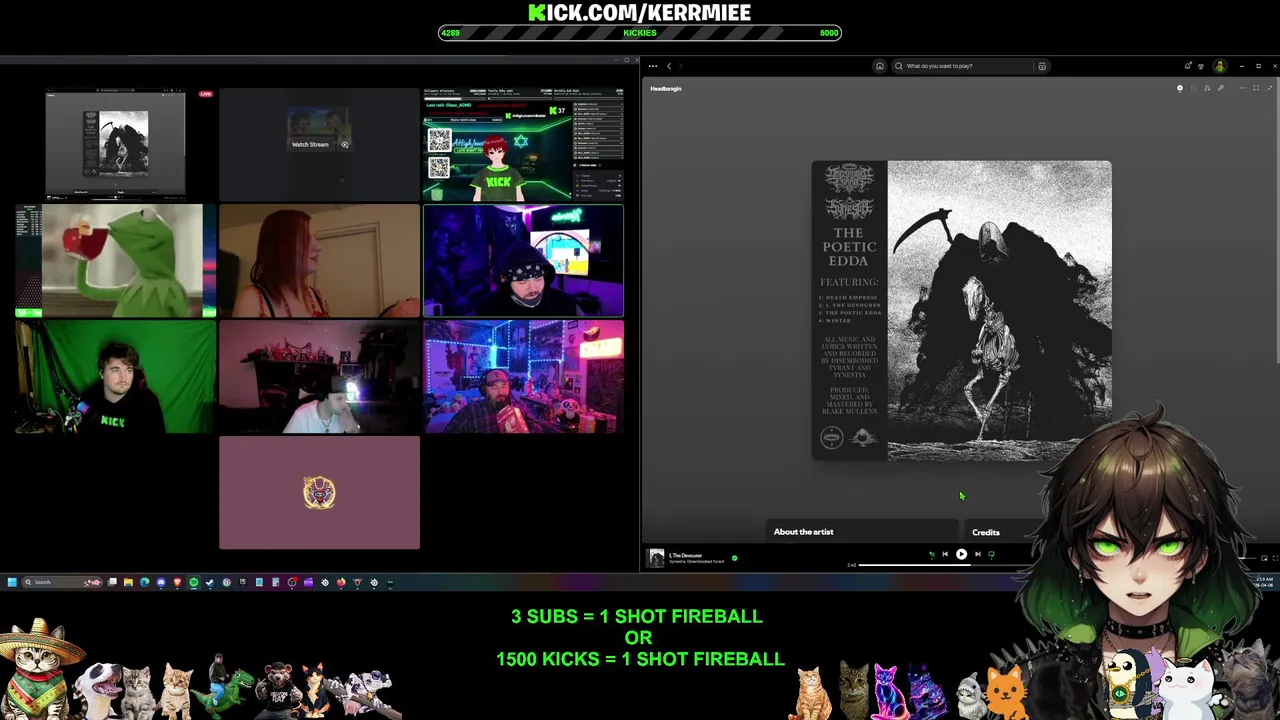The image size is (1280, 720).
Task: Click the Spotify play button
Action: [961, 554]
